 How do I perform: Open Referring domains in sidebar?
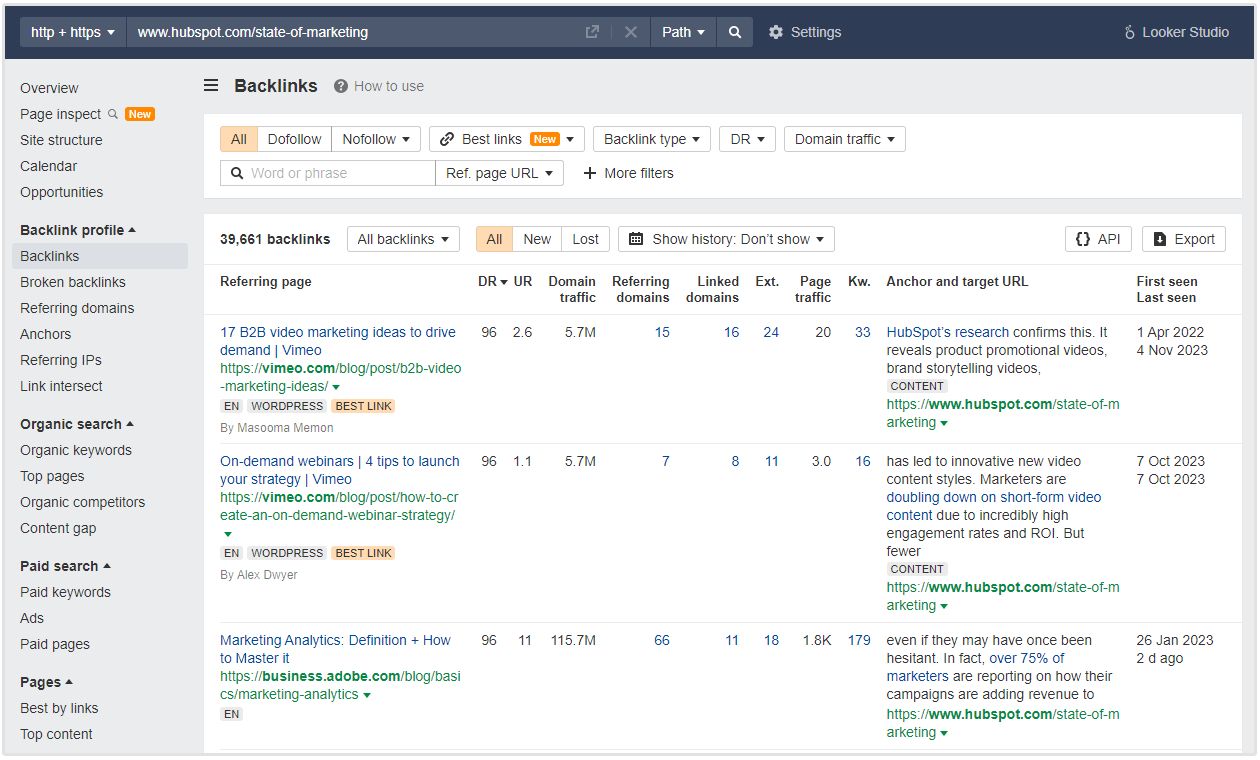(77, 308)
